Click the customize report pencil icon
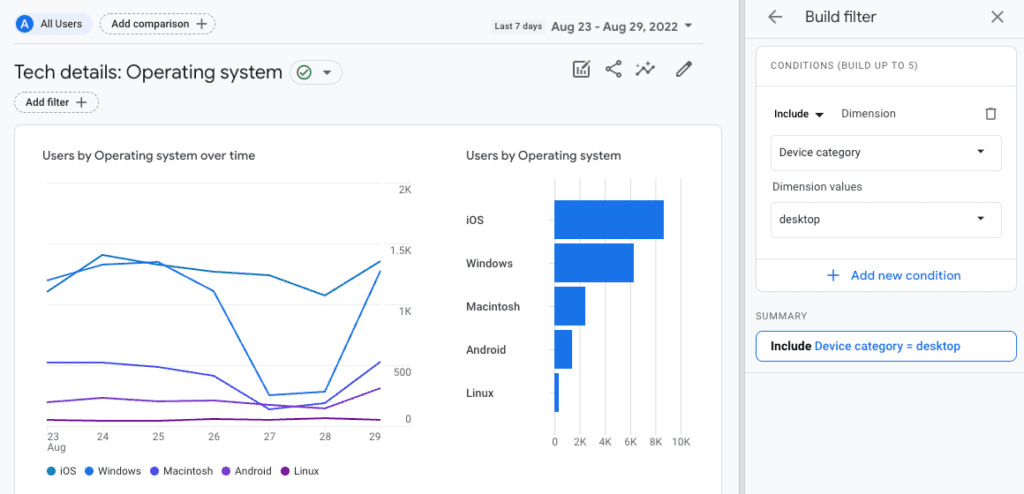 (683, 69)
